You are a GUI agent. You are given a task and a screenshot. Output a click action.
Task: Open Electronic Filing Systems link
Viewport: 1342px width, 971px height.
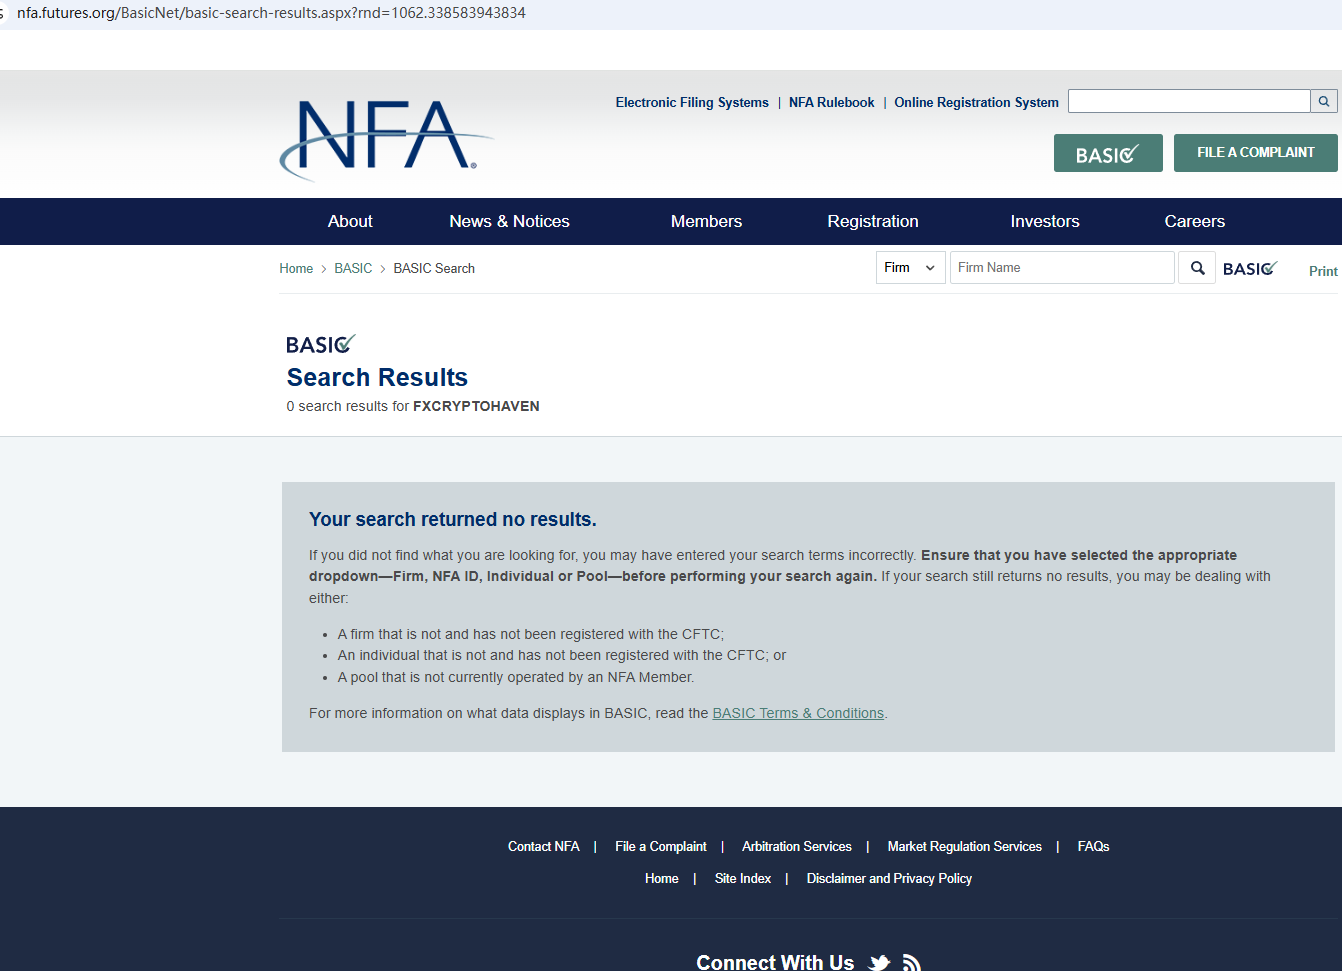pos(692,102)
